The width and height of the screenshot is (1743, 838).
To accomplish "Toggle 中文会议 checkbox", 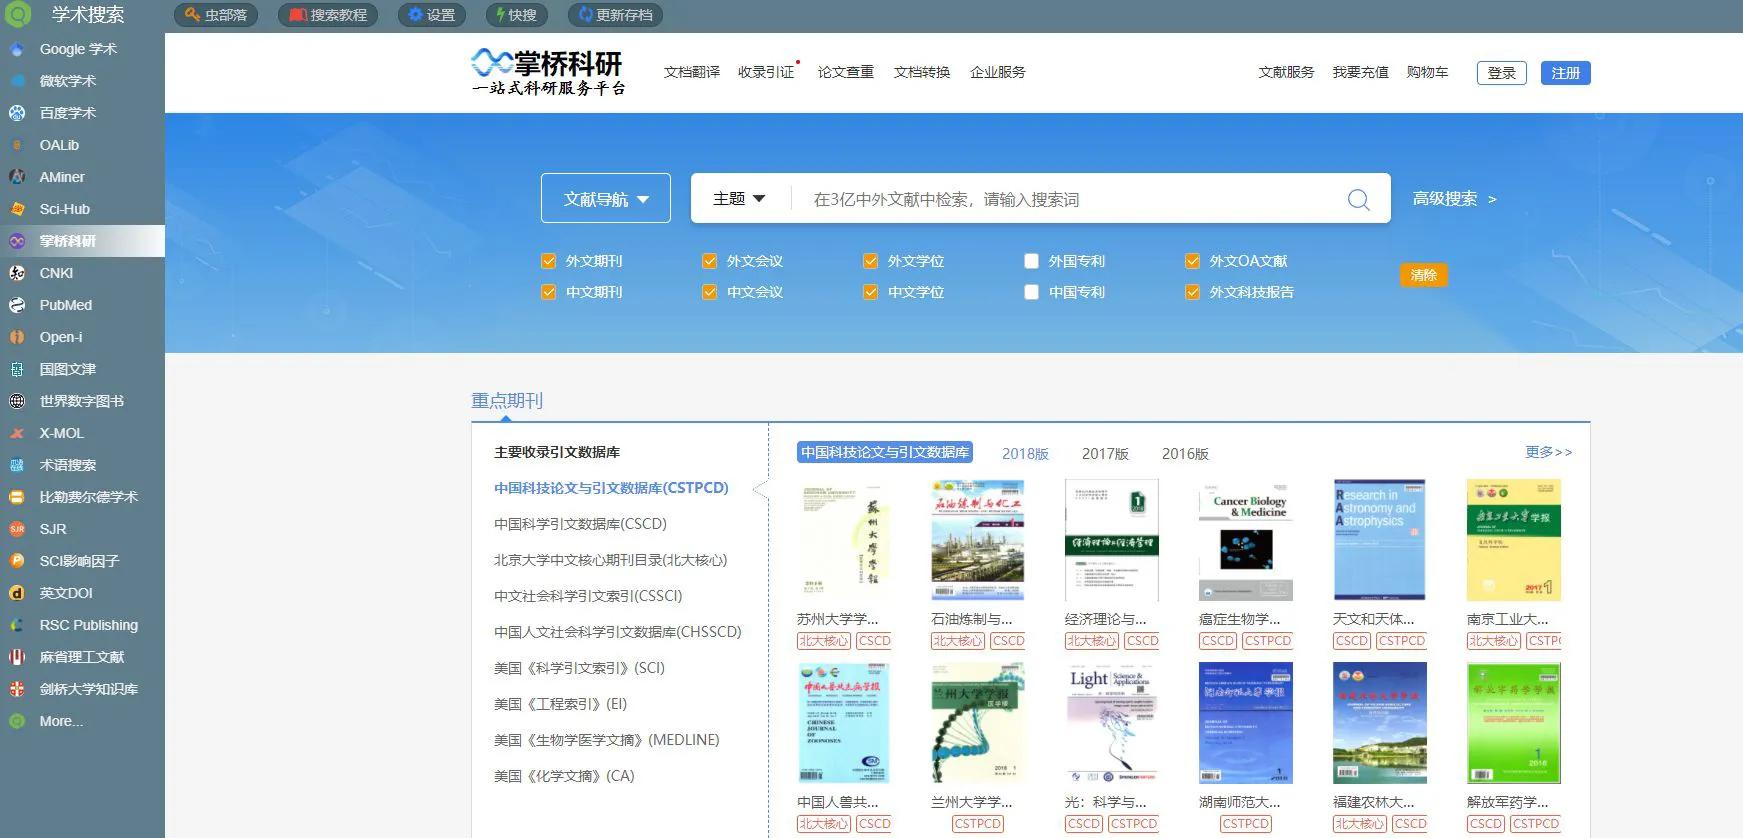I will point(709,292).
